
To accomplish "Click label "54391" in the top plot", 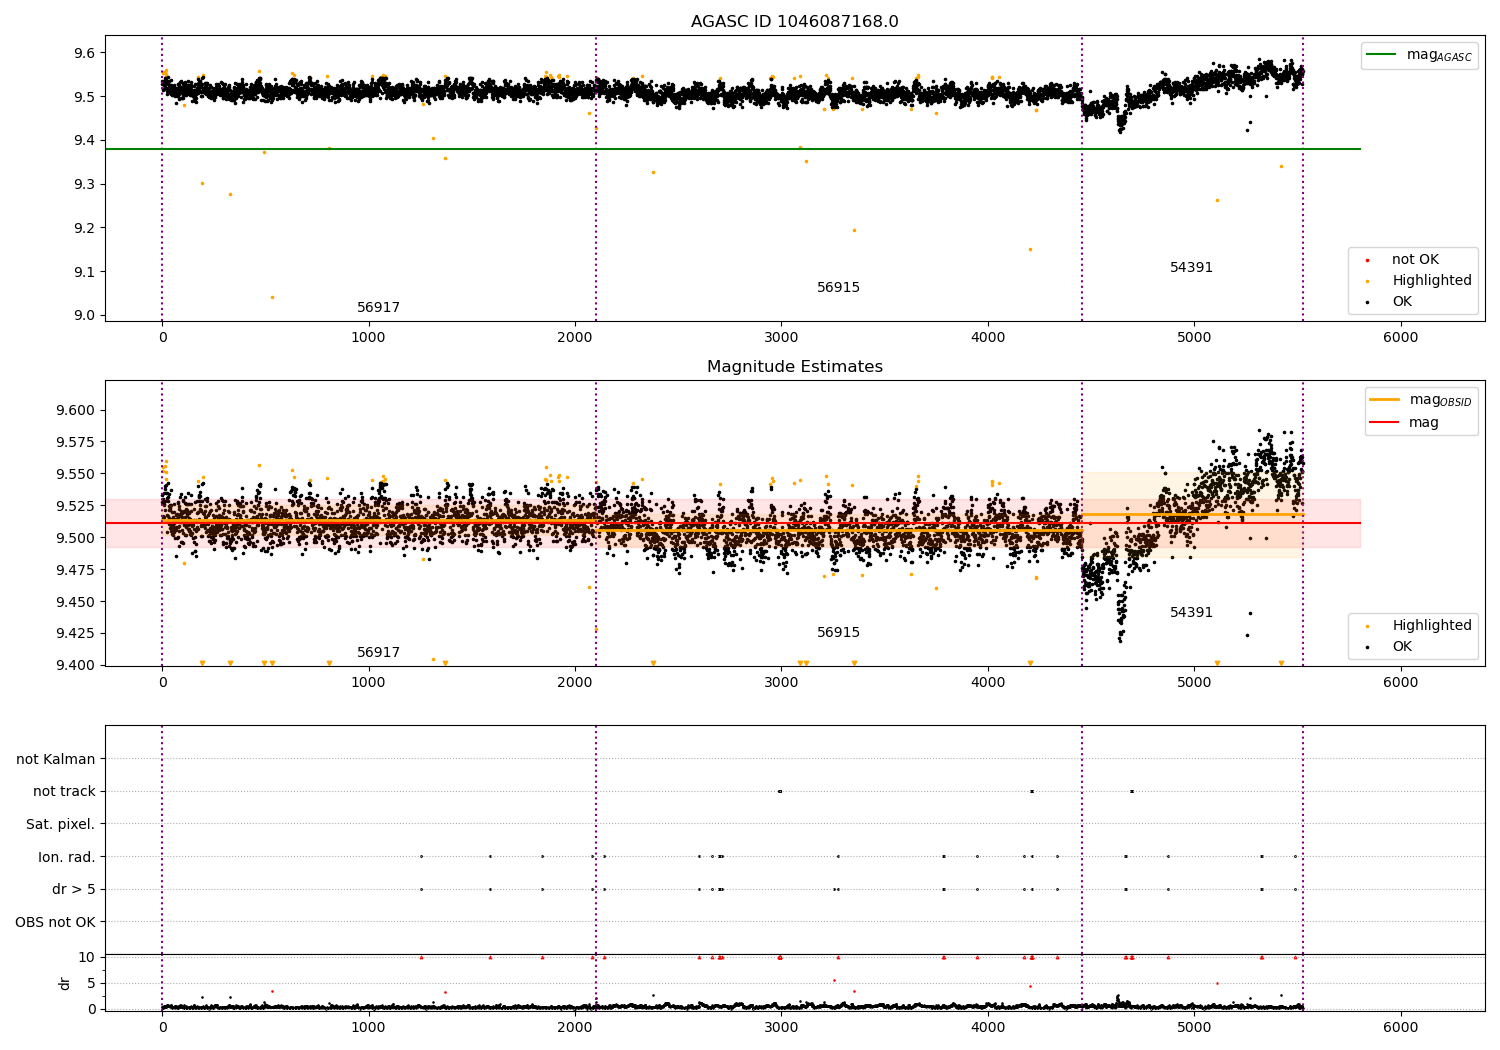I will (x=1191, y=268).
